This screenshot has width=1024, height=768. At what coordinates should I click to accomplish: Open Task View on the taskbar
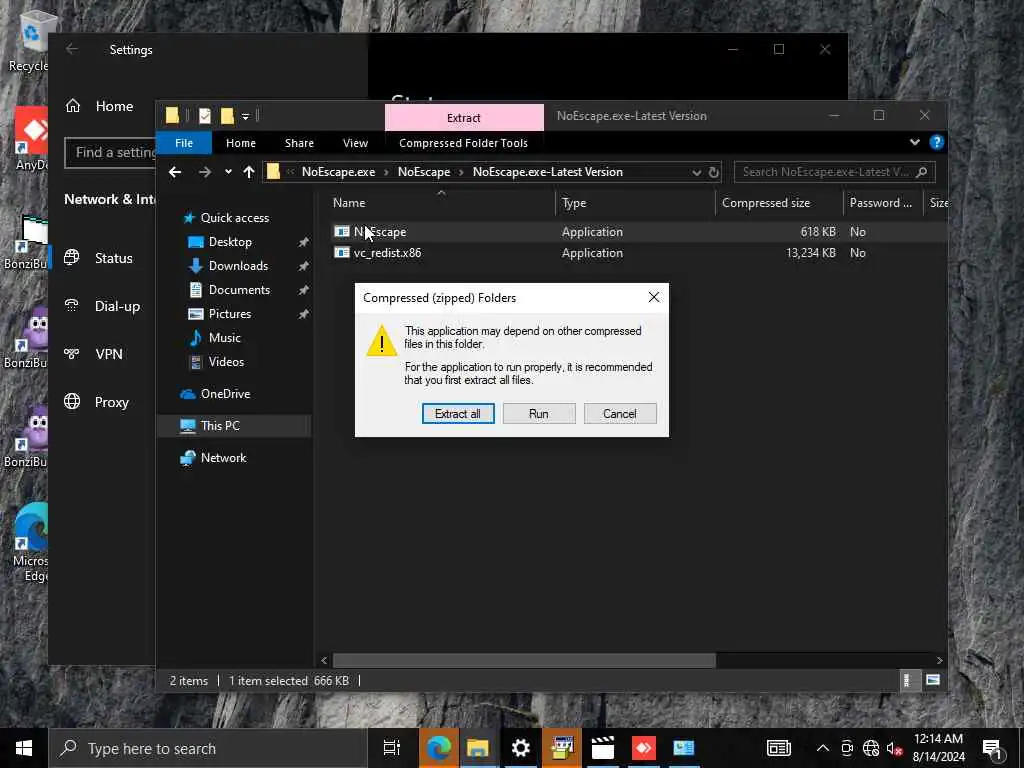392,748
